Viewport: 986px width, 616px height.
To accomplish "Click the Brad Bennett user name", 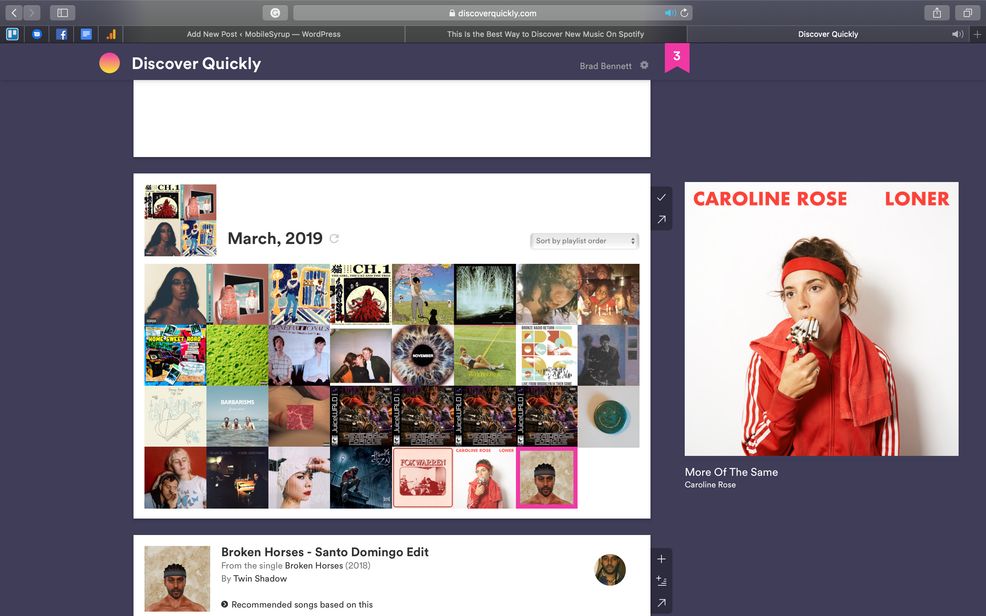I will tap(606, 65).
